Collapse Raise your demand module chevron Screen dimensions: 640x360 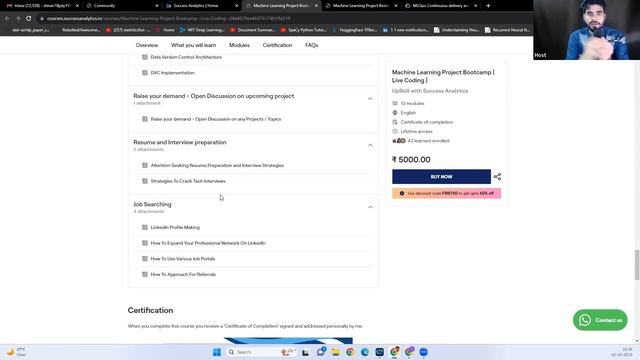pyautogui.click(x=370, y=99)
